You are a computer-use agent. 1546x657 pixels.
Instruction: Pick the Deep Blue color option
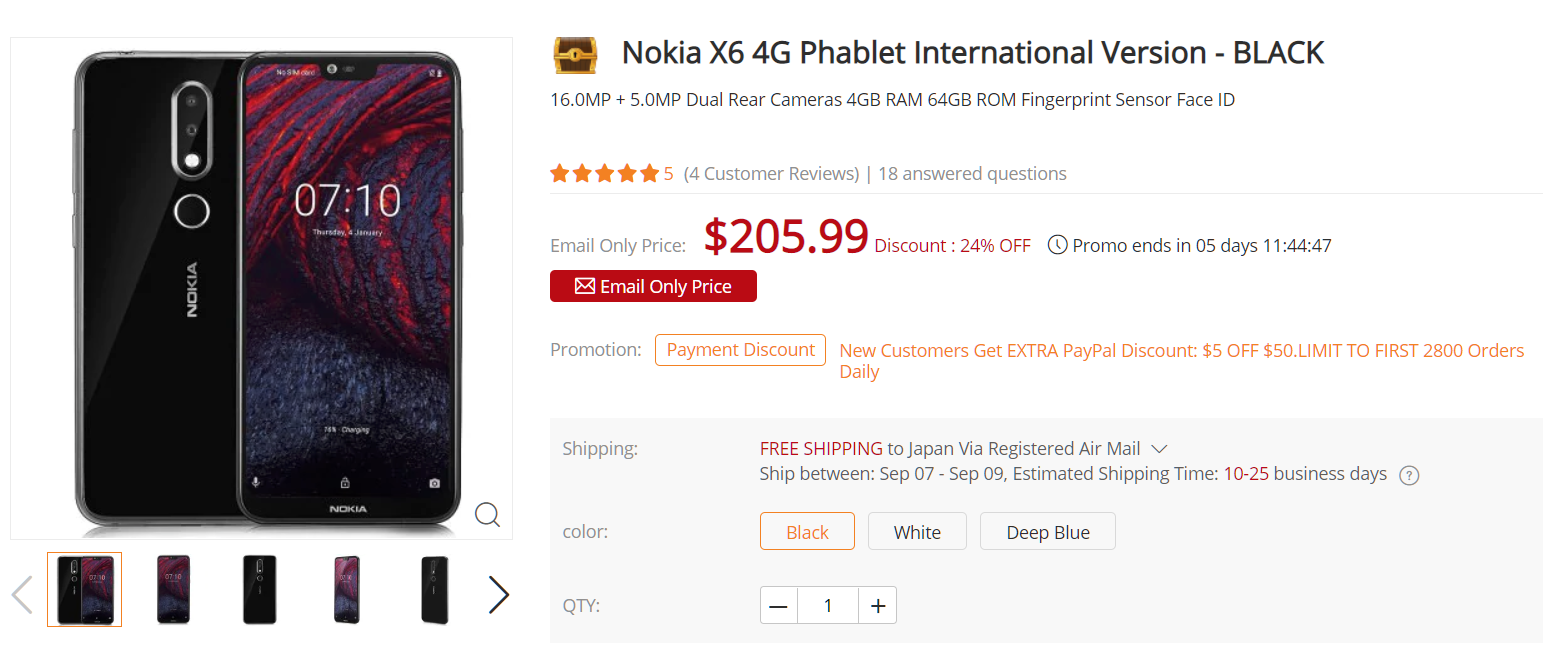coord(1047,532)
